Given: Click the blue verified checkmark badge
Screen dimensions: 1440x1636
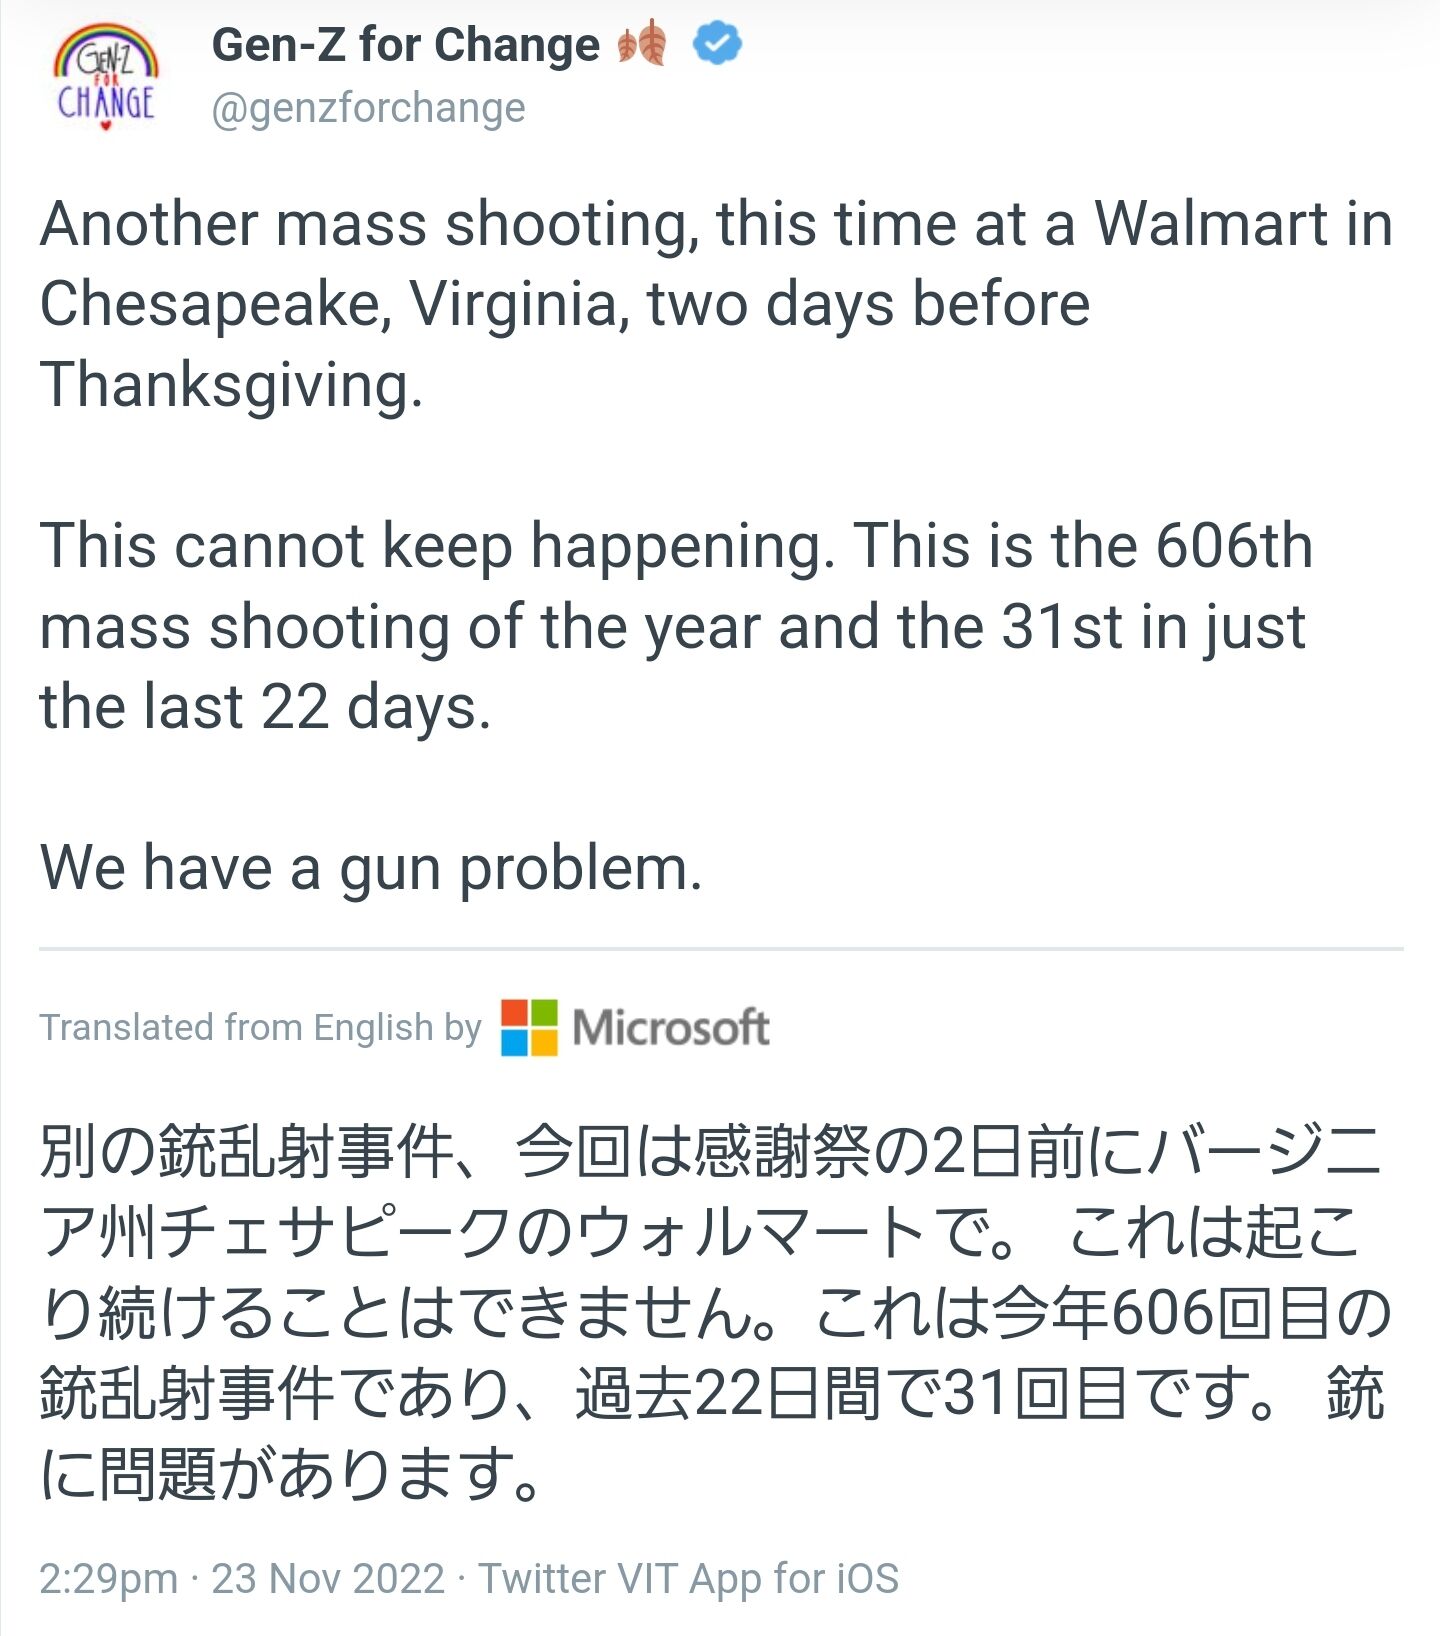Looking at the screenshot, I should point(717,44).
